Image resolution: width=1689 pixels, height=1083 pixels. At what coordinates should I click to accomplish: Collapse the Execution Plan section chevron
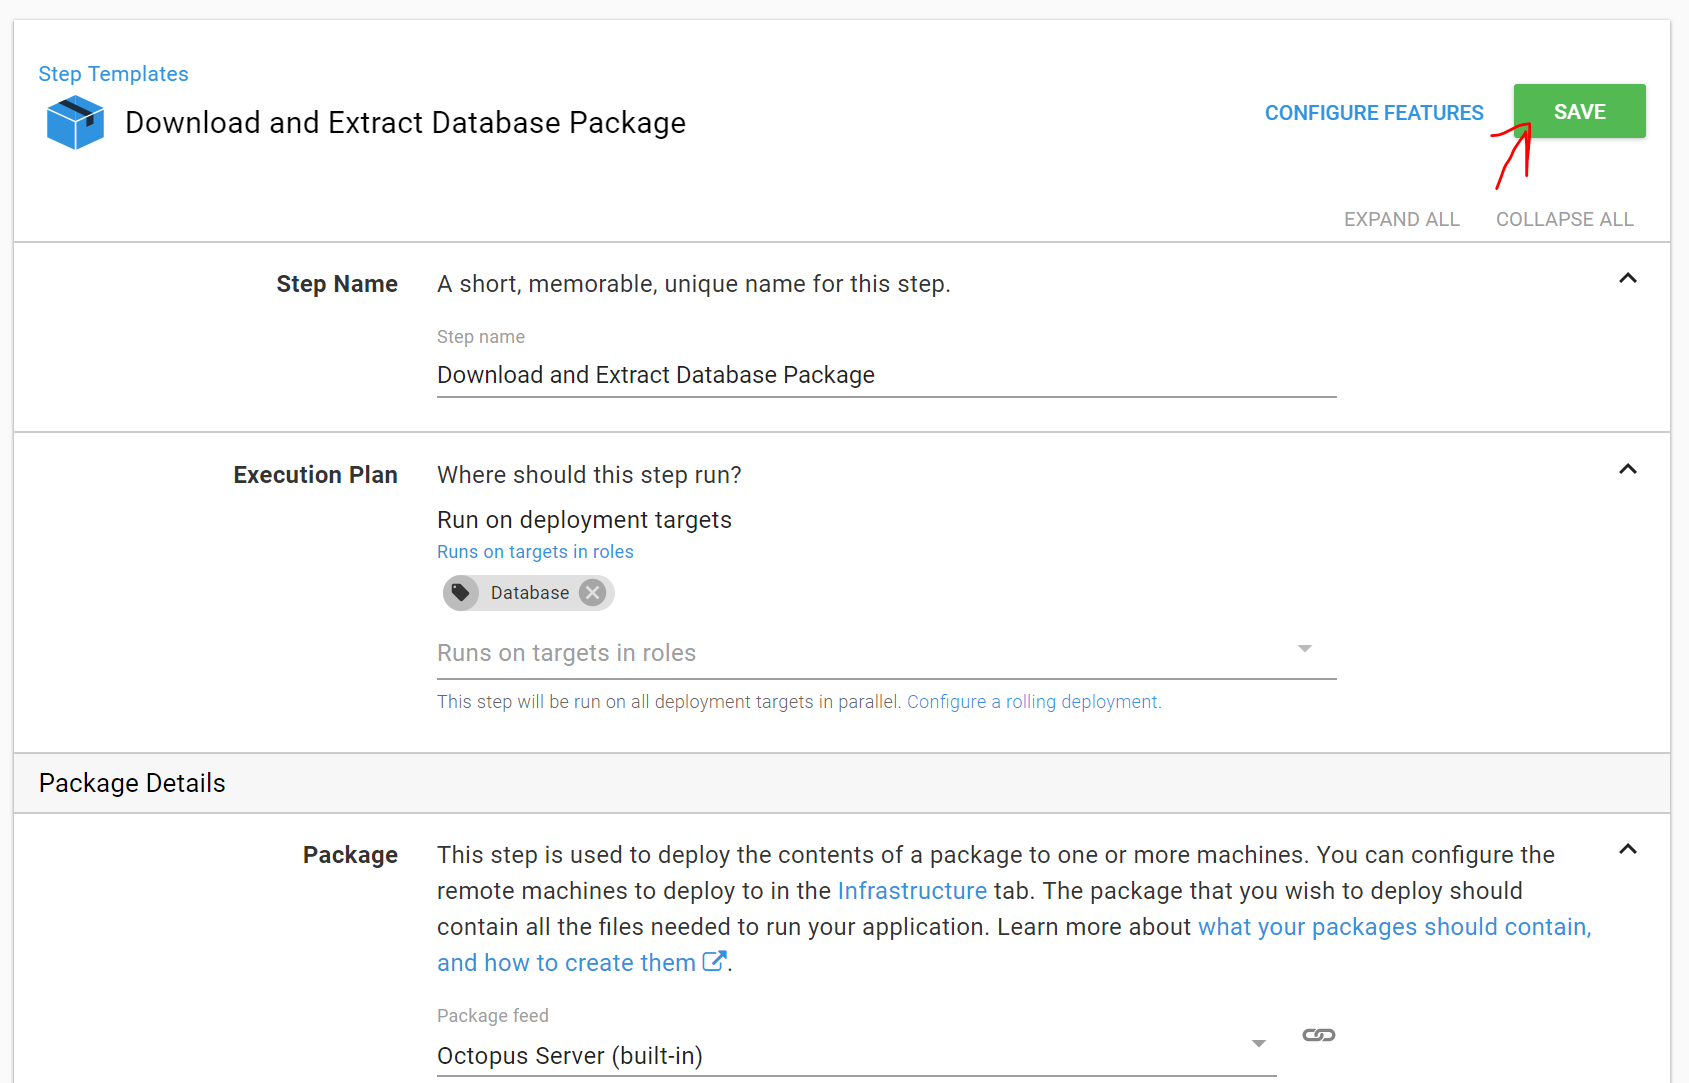coord(1627,470)
